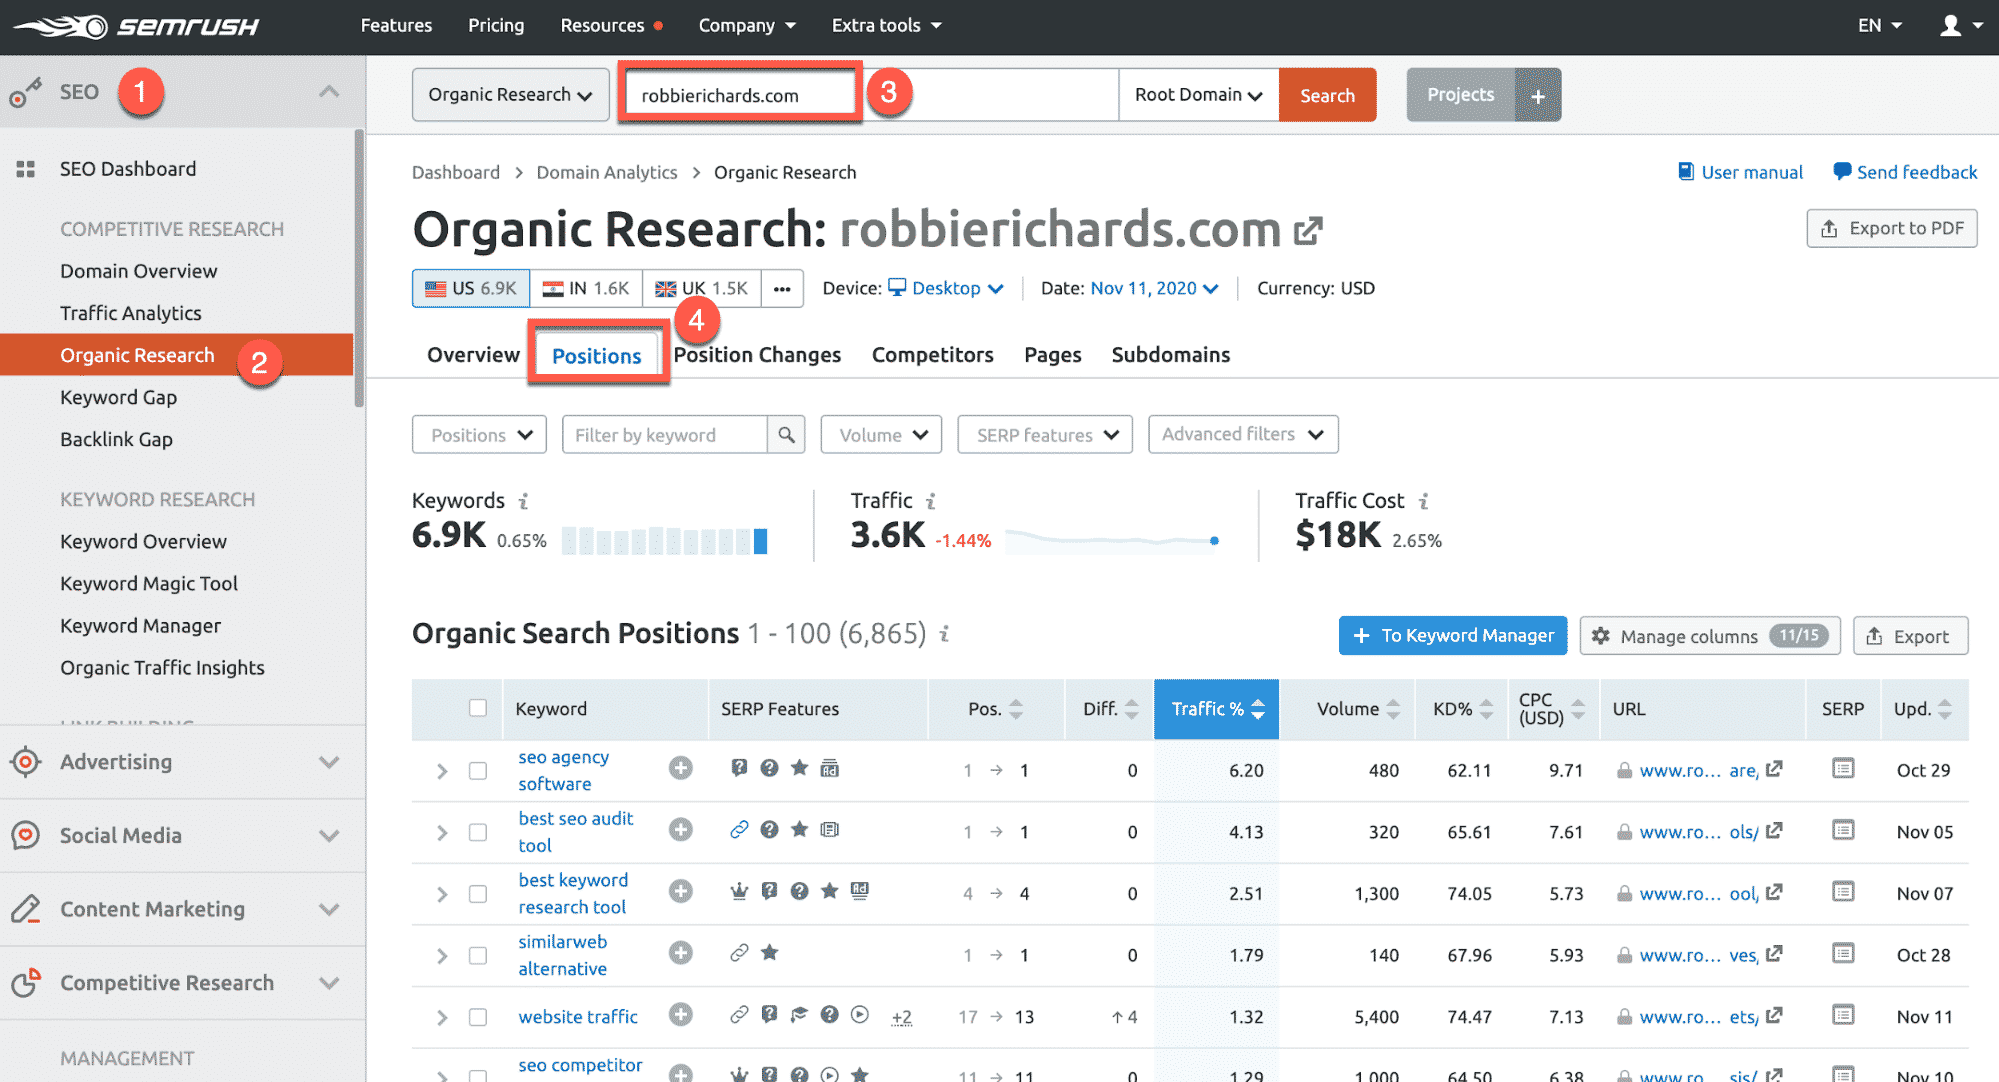Check the box for 'similarweb alternative' row
This screenshot has width=1999, height=1082.
click(478, 955)
